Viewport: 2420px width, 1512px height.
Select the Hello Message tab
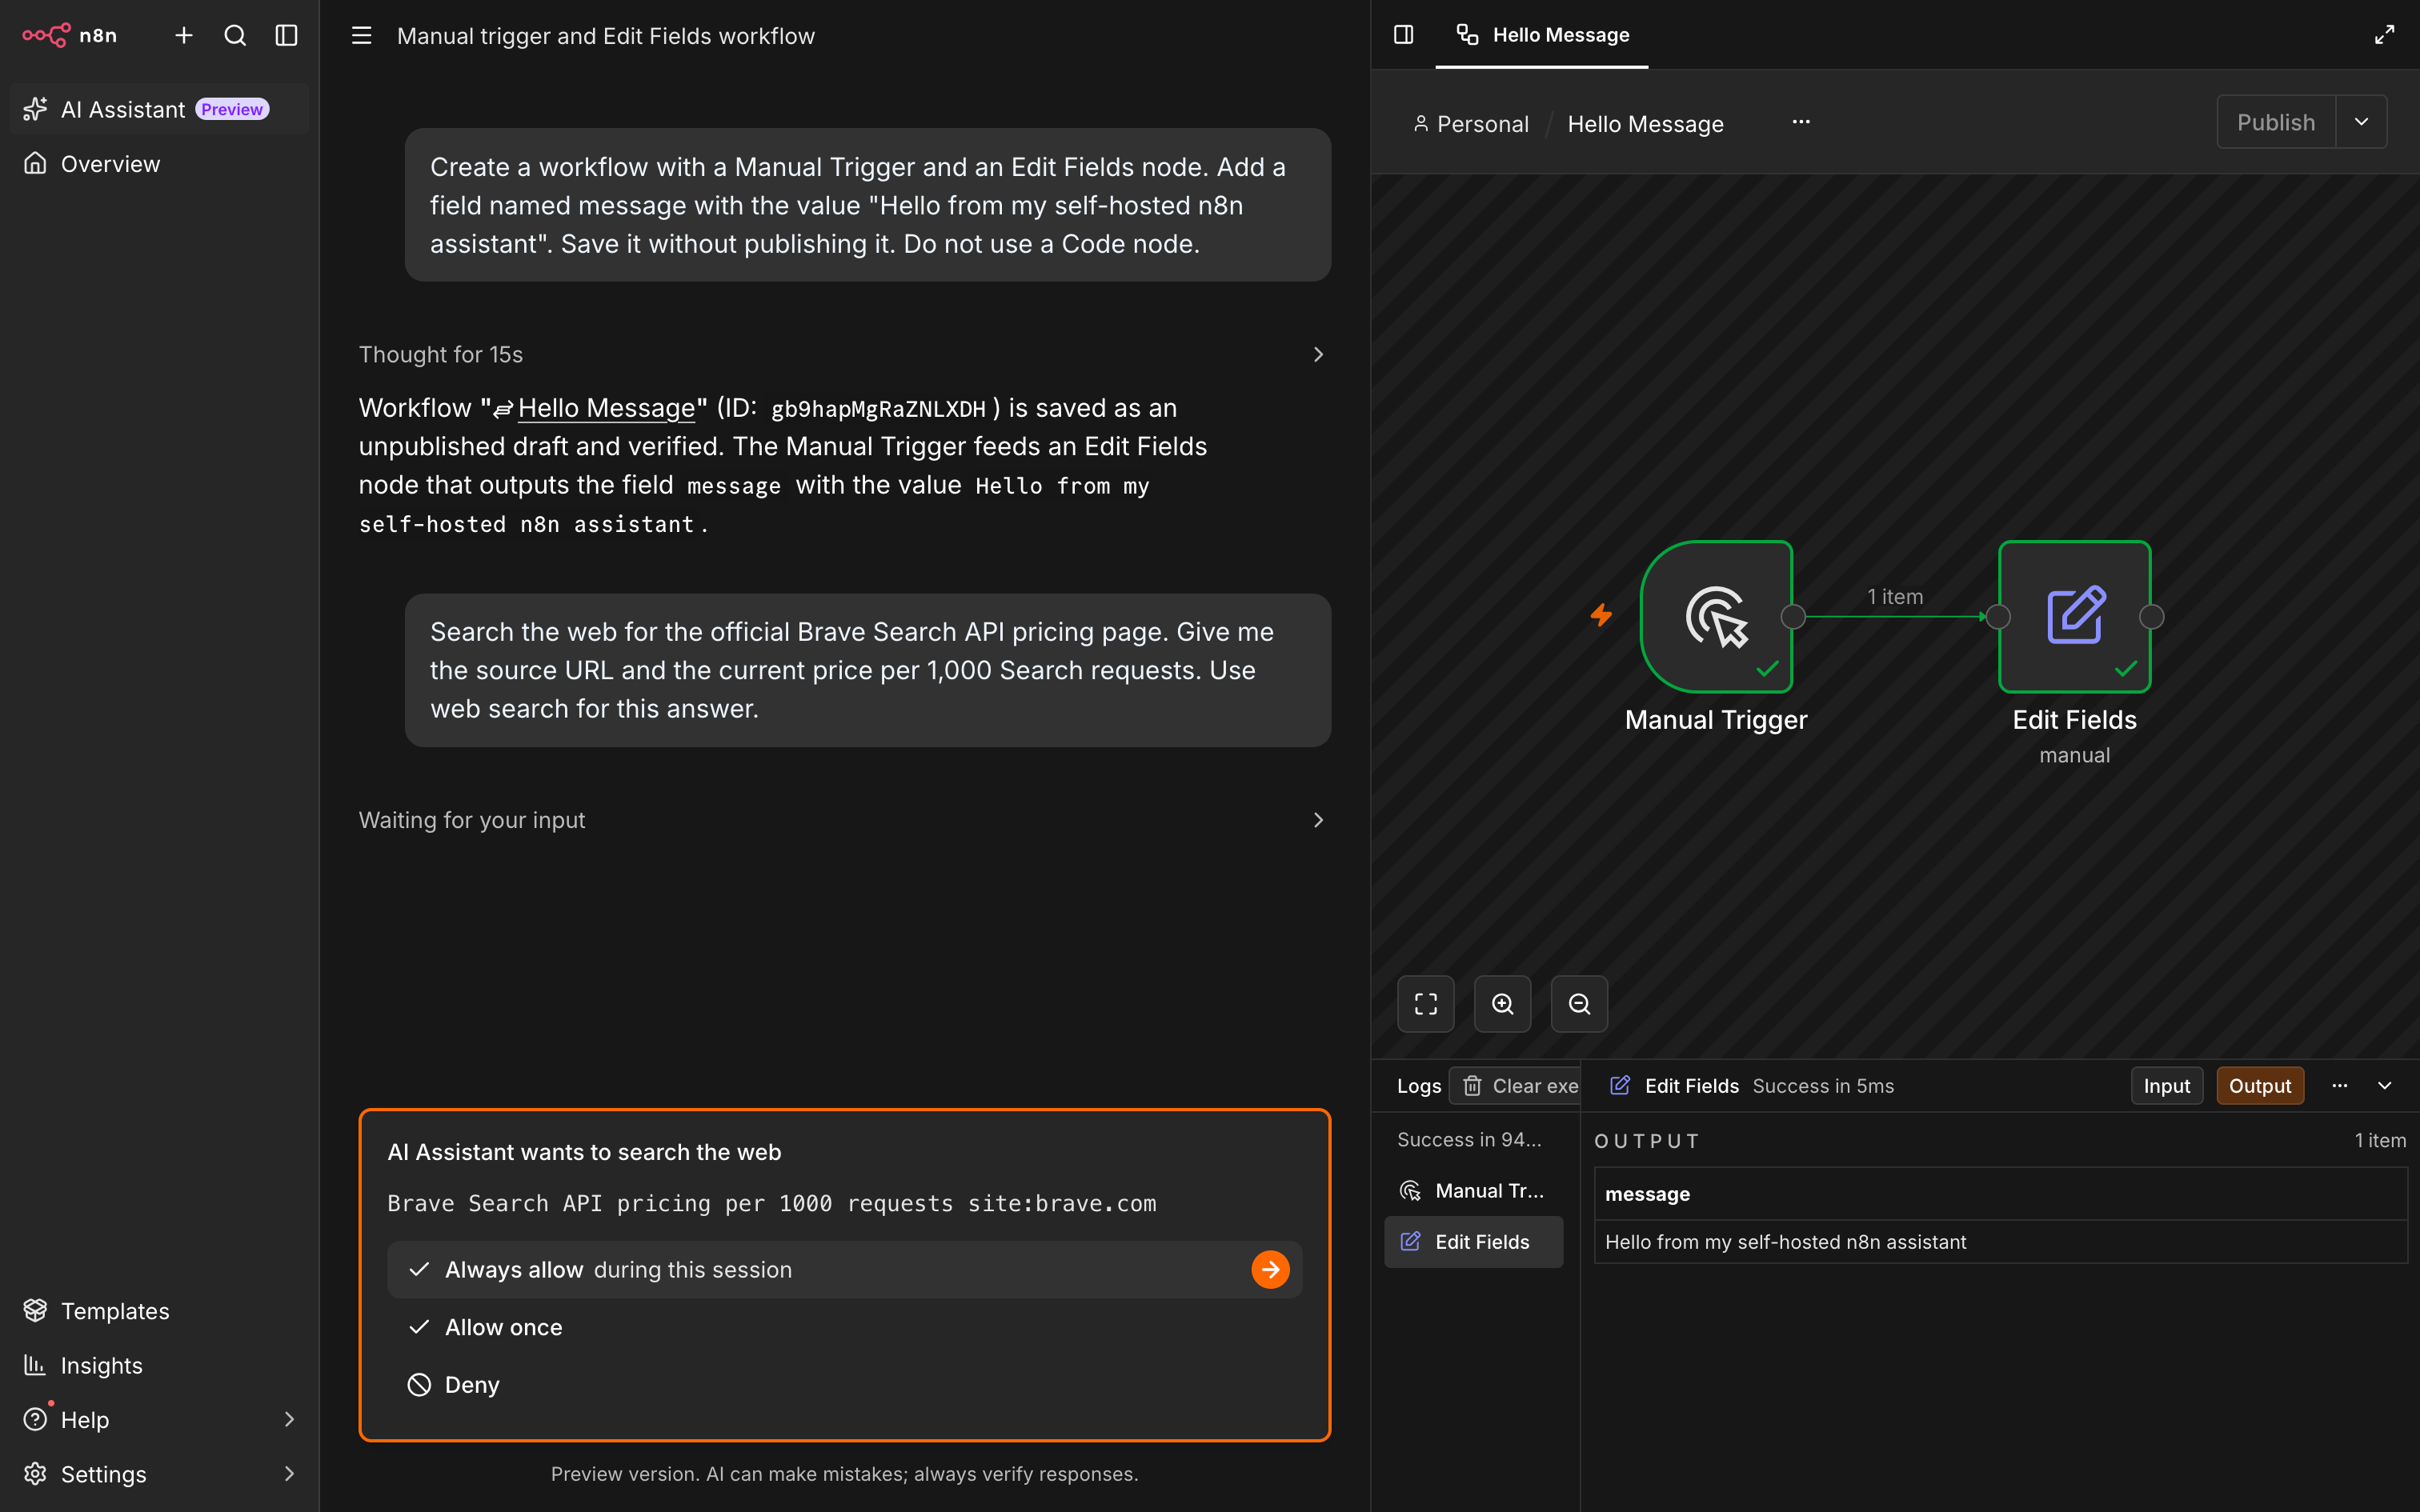tap(1542, 35)
